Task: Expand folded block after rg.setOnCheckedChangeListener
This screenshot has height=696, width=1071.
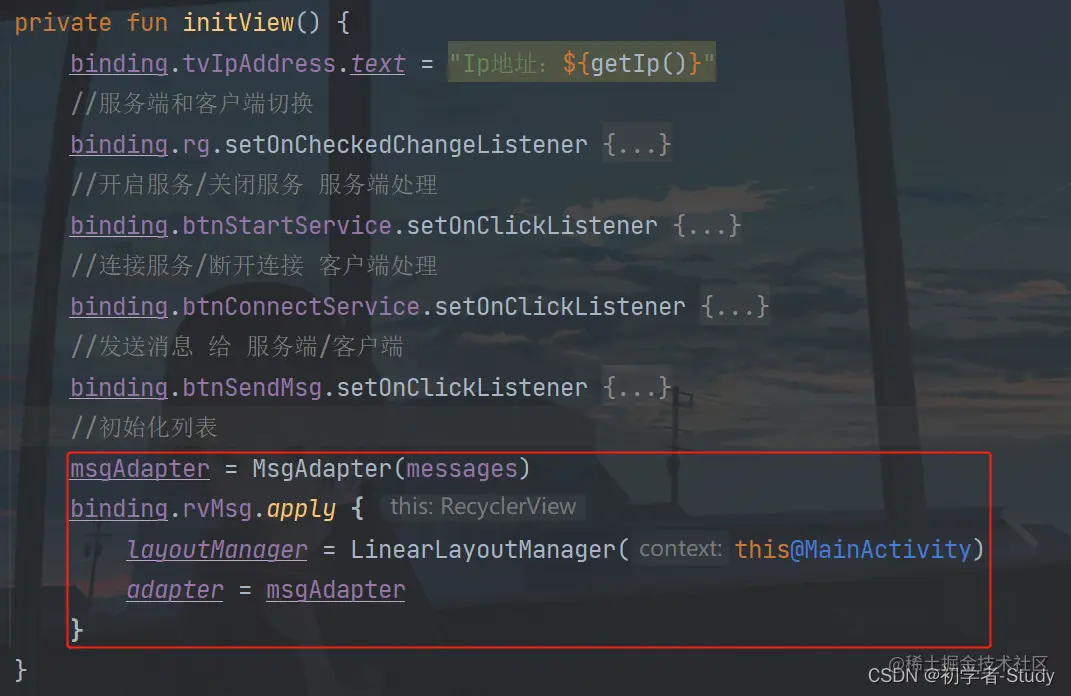Action: (x=637, y=145)
